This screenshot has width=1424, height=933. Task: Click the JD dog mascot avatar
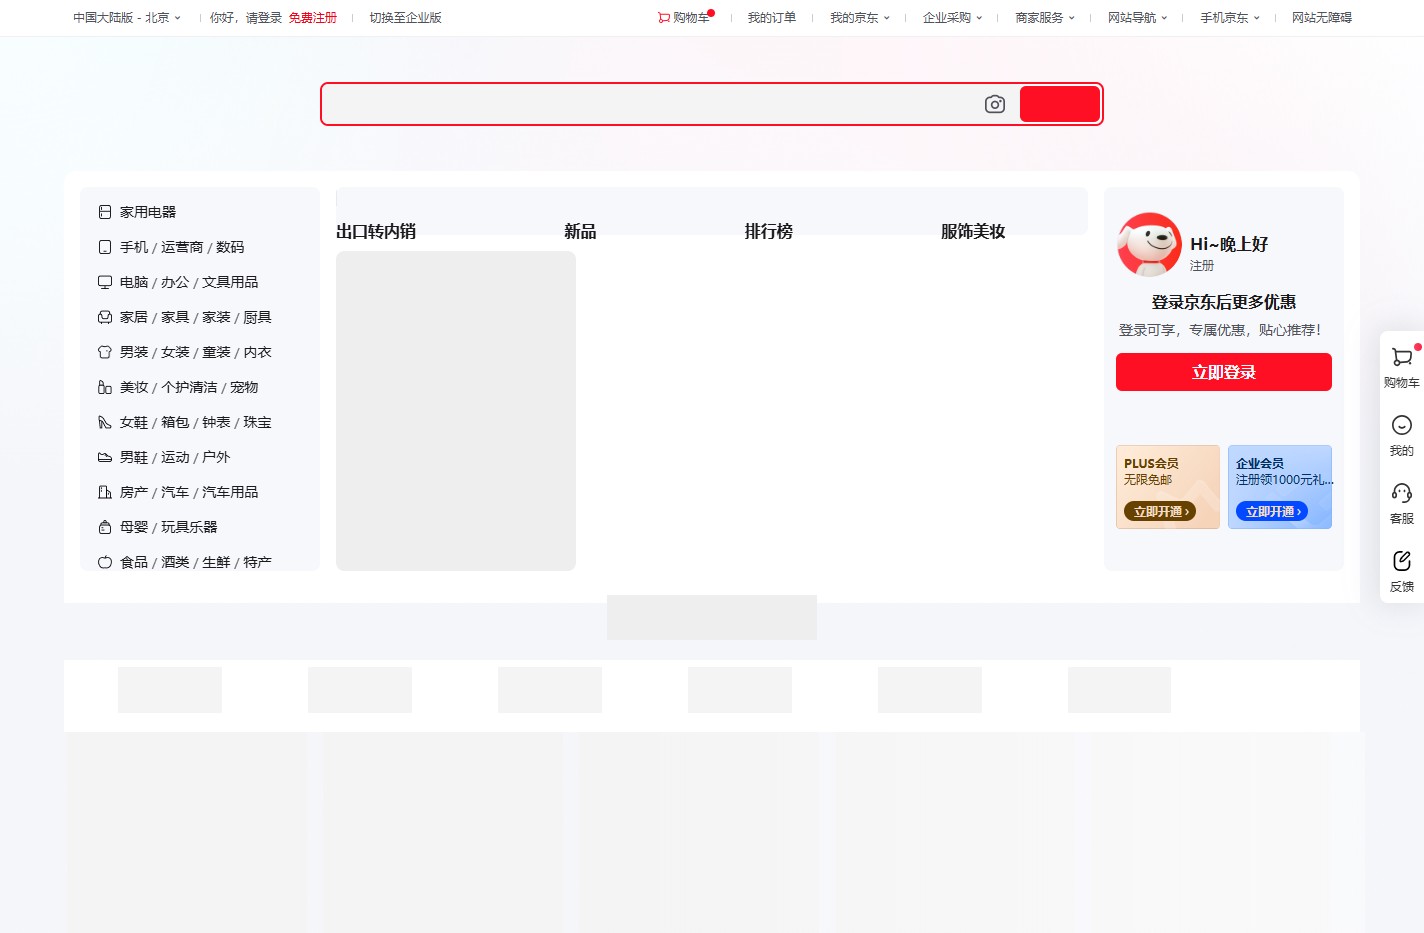pos(1149,244)
